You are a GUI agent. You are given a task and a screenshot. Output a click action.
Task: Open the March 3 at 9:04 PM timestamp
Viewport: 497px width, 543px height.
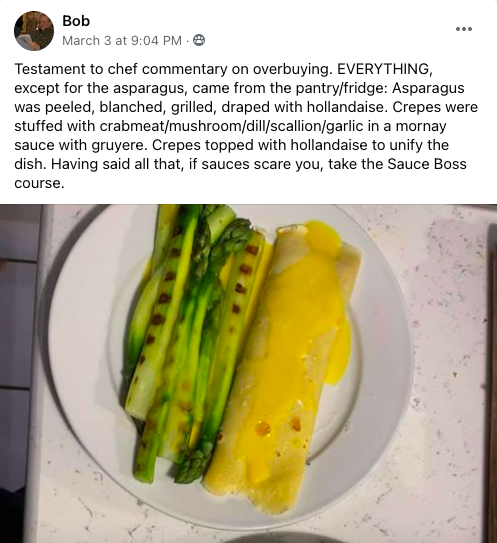[122, 41]
